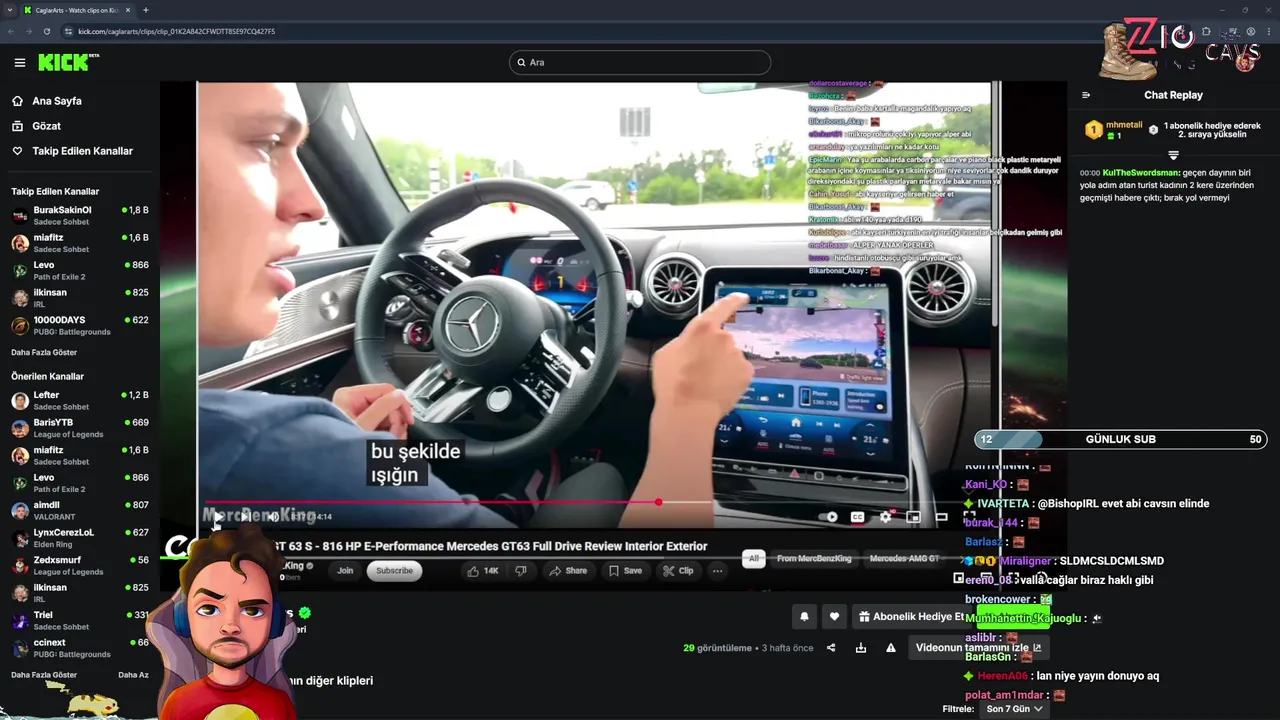Viewport: 1280px width, 720px height.
Task: Expand recommended list via bottom Daha Fazla Göster
Action: coord(44,675)
